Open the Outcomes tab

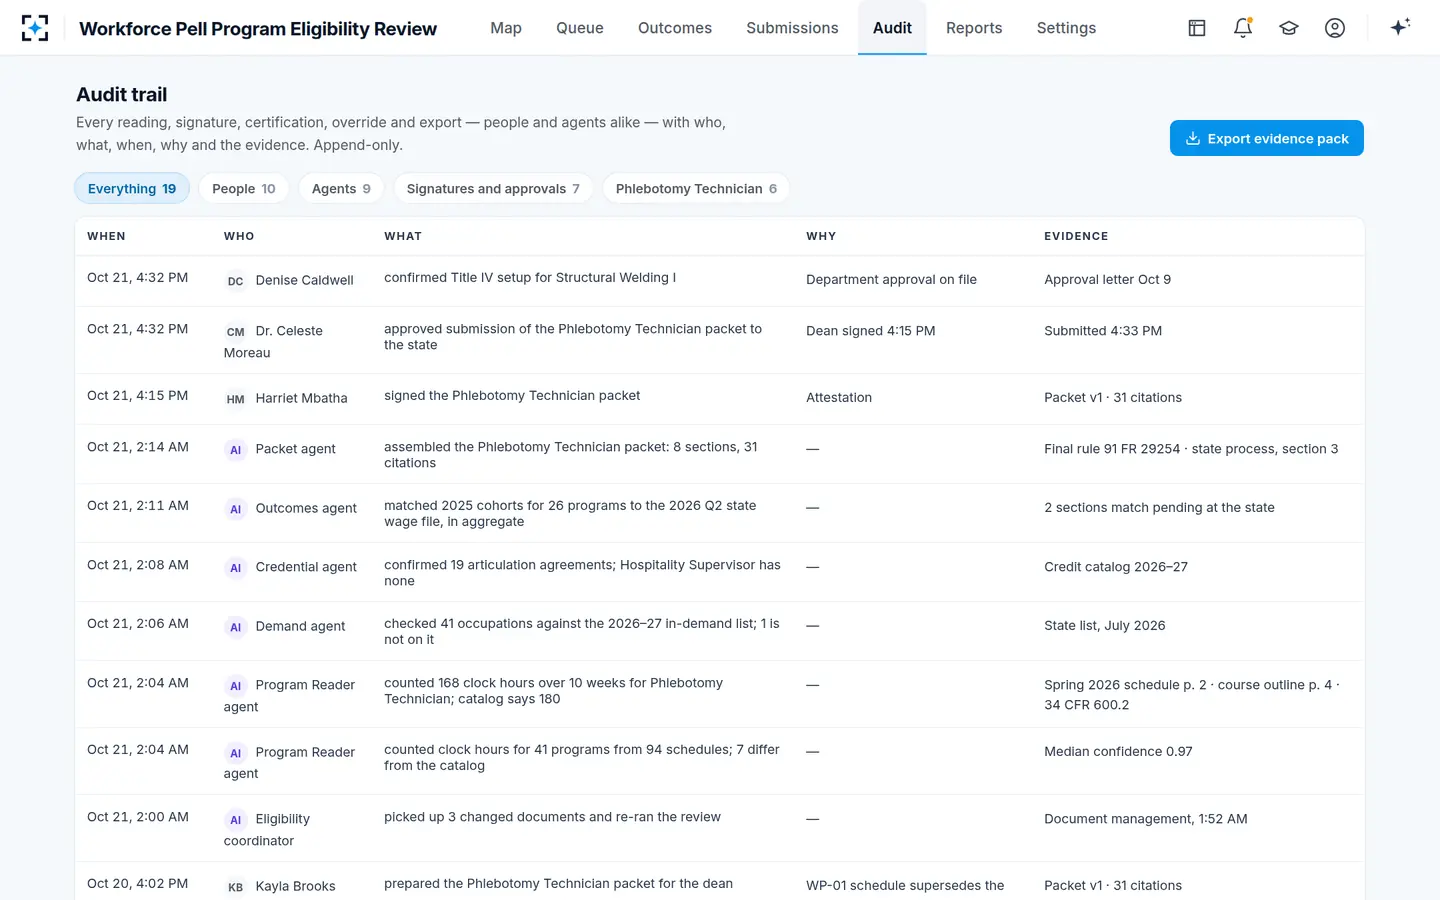pyautogui.click(x=675, y=28)
